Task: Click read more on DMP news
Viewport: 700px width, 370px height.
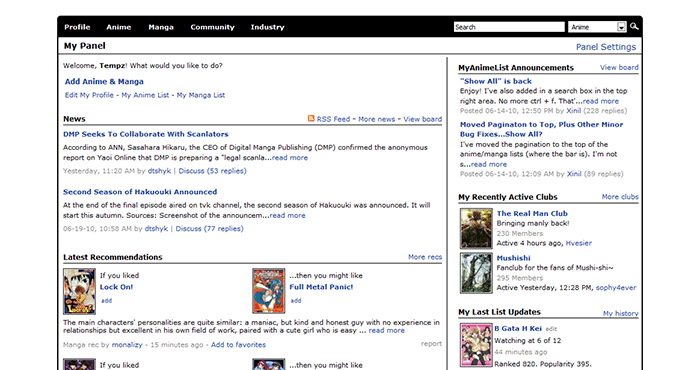Action: (x=290, y=158)
